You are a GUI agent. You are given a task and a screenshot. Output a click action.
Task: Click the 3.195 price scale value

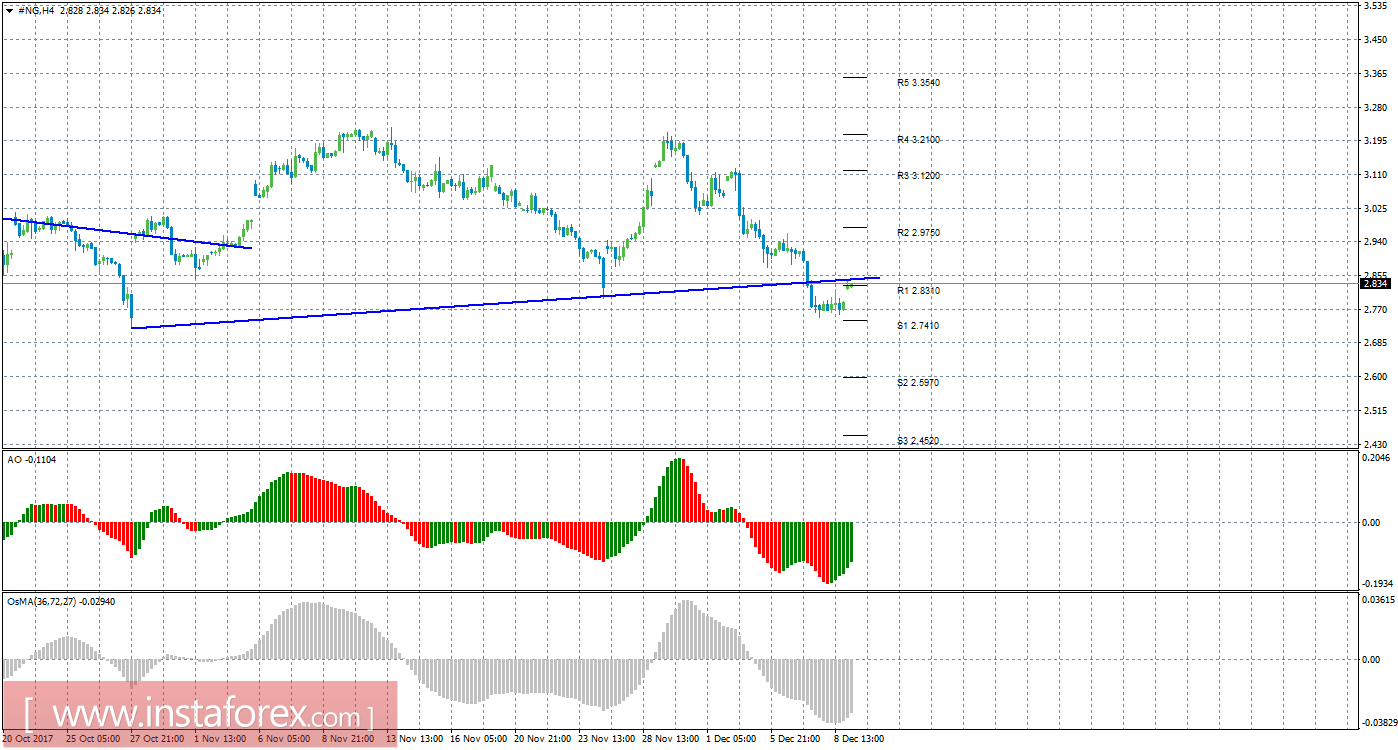(x=1375, y=141)
